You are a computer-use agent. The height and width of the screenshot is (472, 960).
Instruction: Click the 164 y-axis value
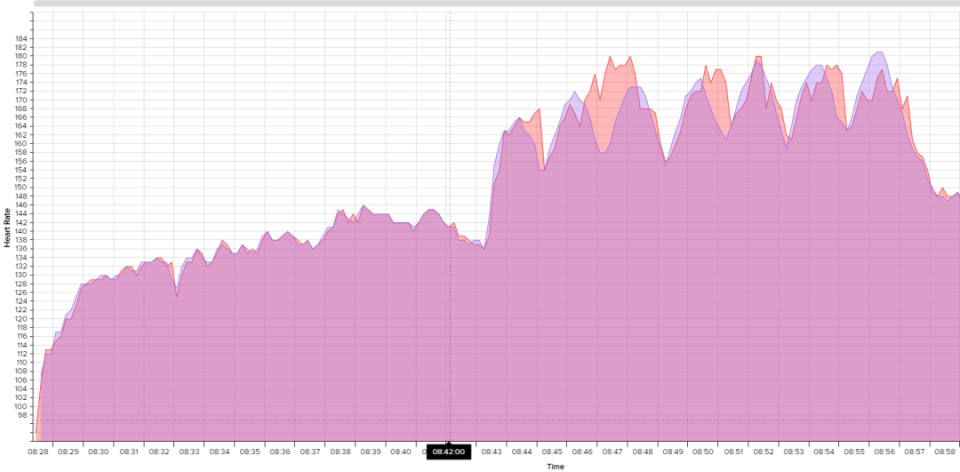(x=23, y=126)
